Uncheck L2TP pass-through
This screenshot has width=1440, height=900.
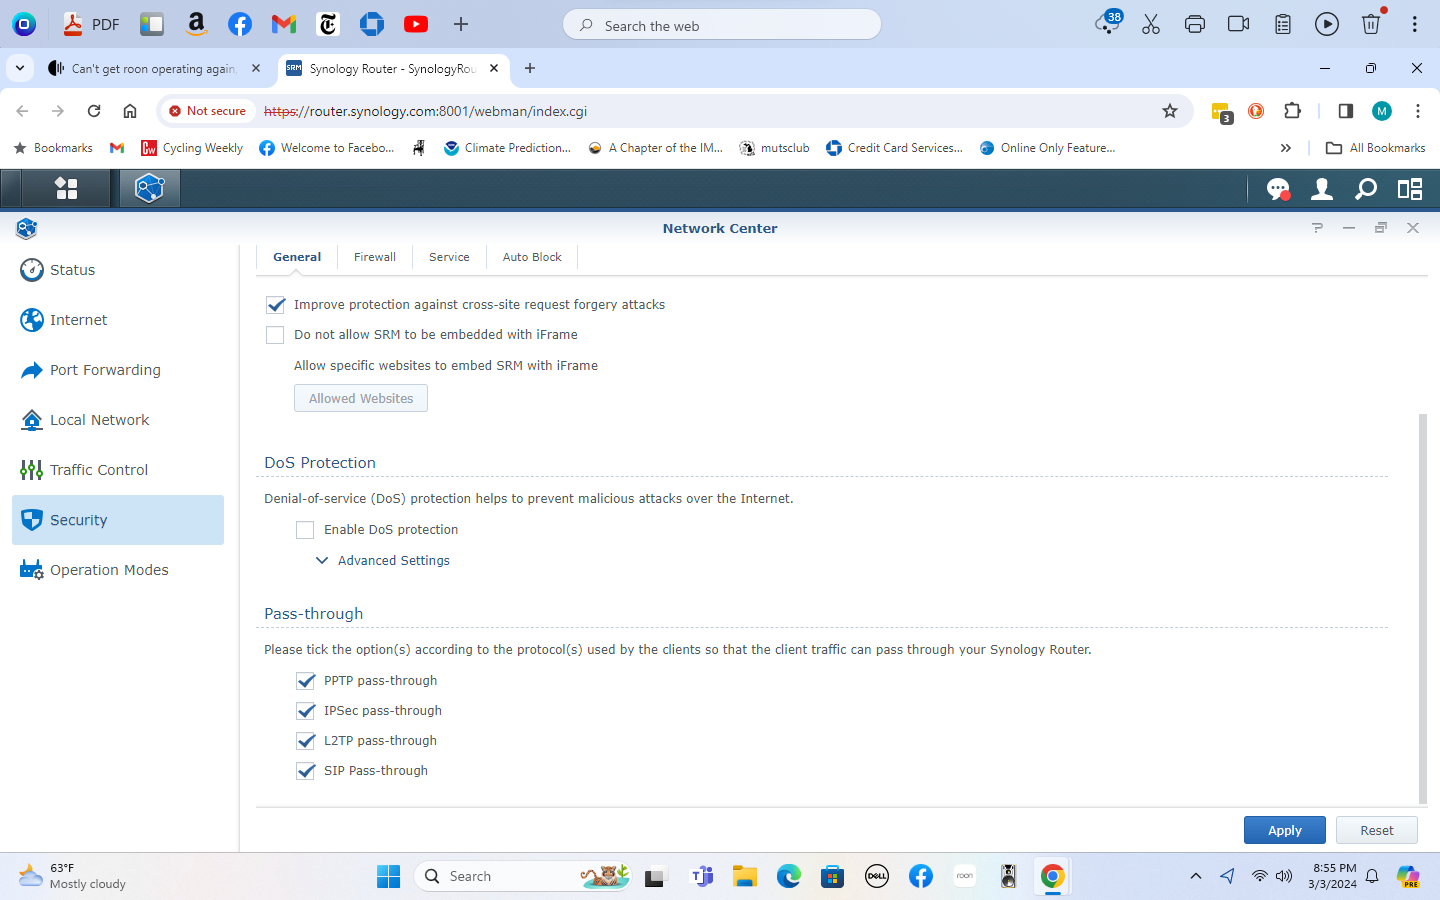pos(306,741)
